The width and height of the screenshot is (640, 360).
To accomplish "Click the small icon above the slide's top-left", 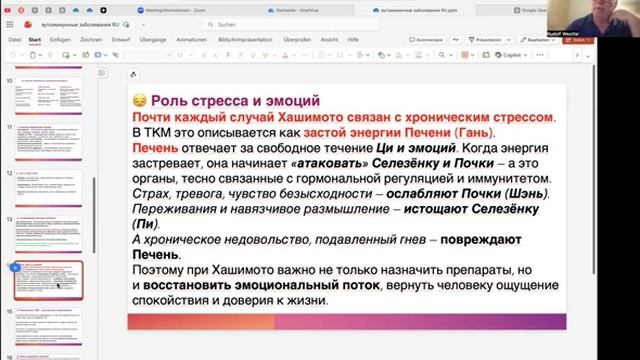I will (133, 74).
